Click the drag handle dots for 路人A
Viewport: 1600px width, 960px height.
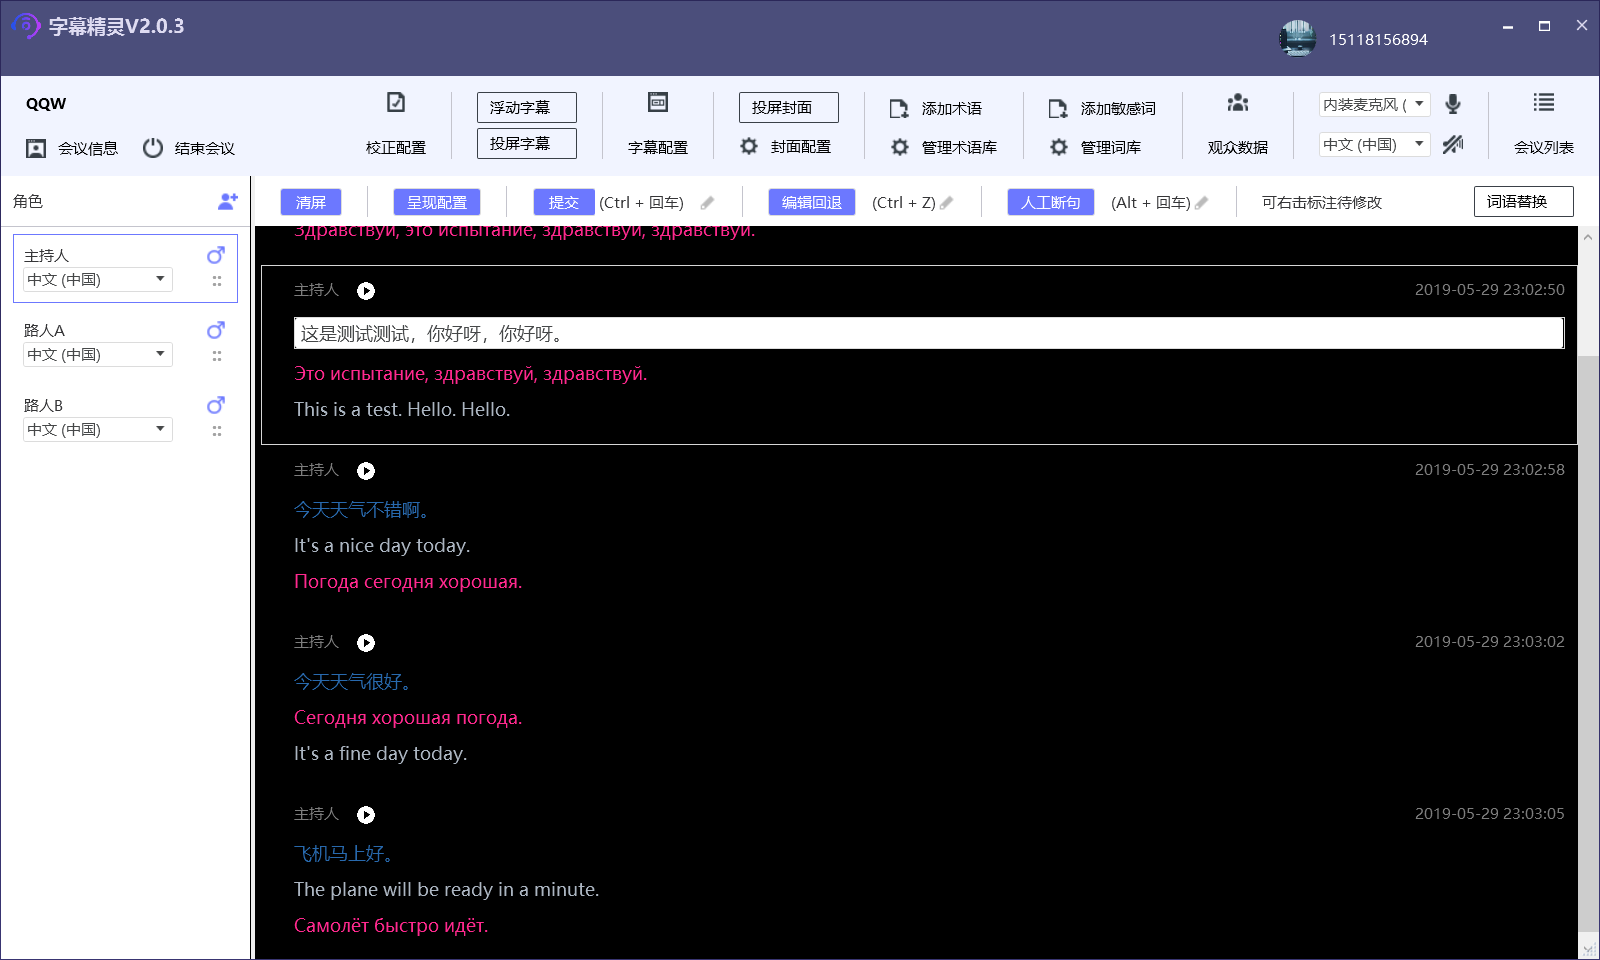pos(217,356)
